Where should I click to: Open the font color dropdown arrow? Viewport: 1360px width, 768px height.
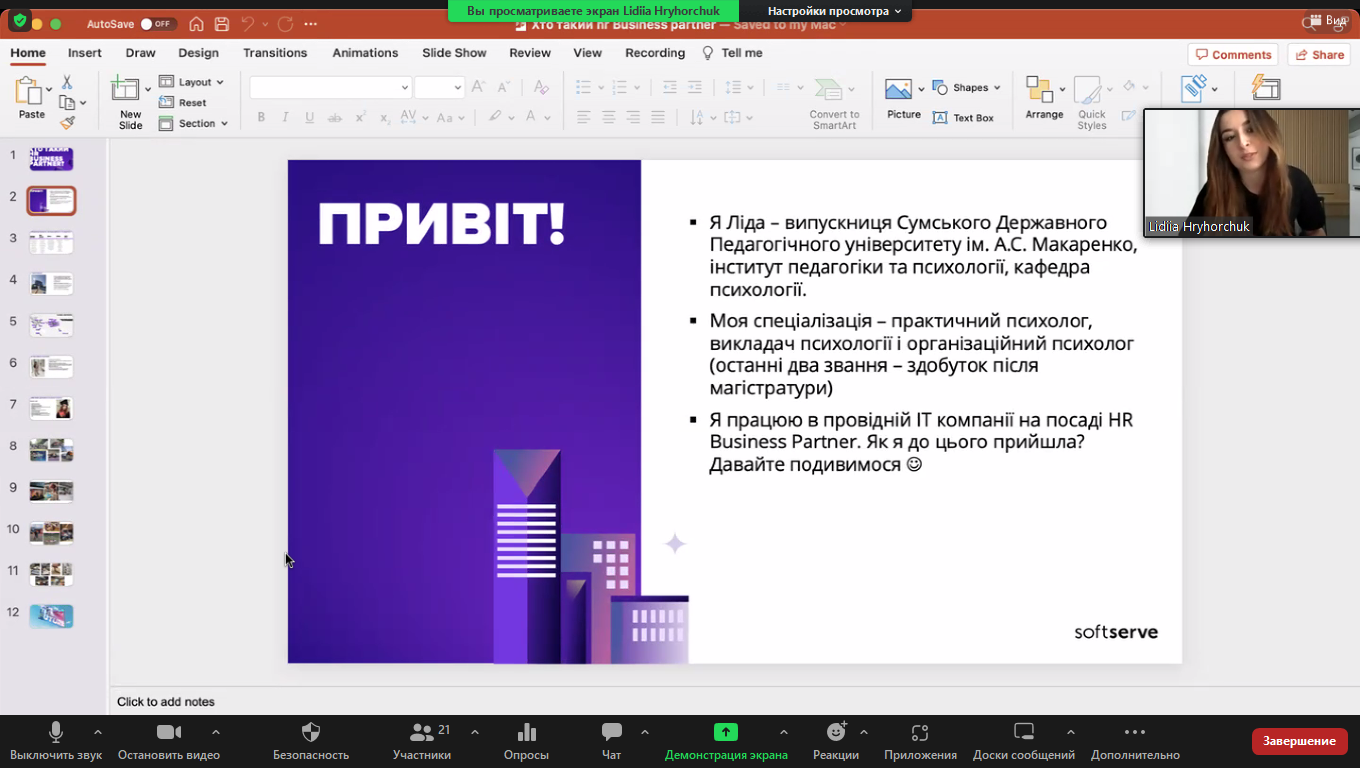pyautogui.click(x=547, y=117)
